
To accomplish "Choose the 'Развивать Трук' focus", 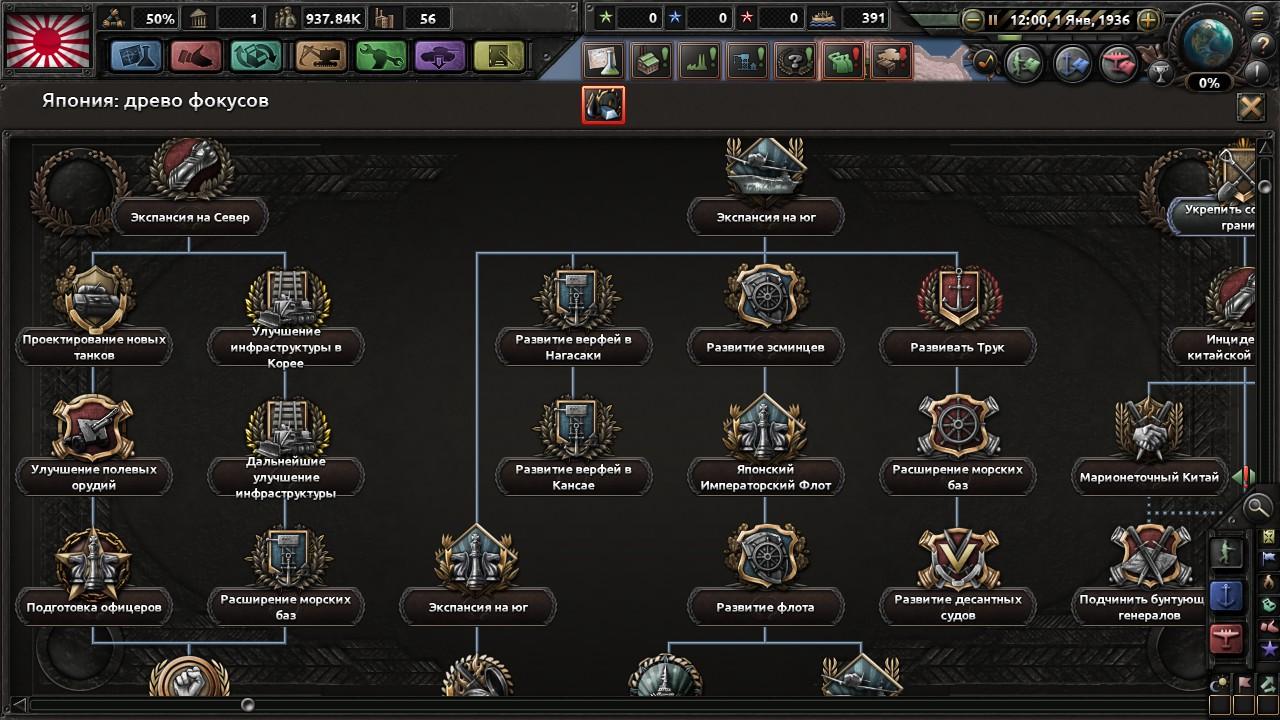I will click(x=957, y=347).
